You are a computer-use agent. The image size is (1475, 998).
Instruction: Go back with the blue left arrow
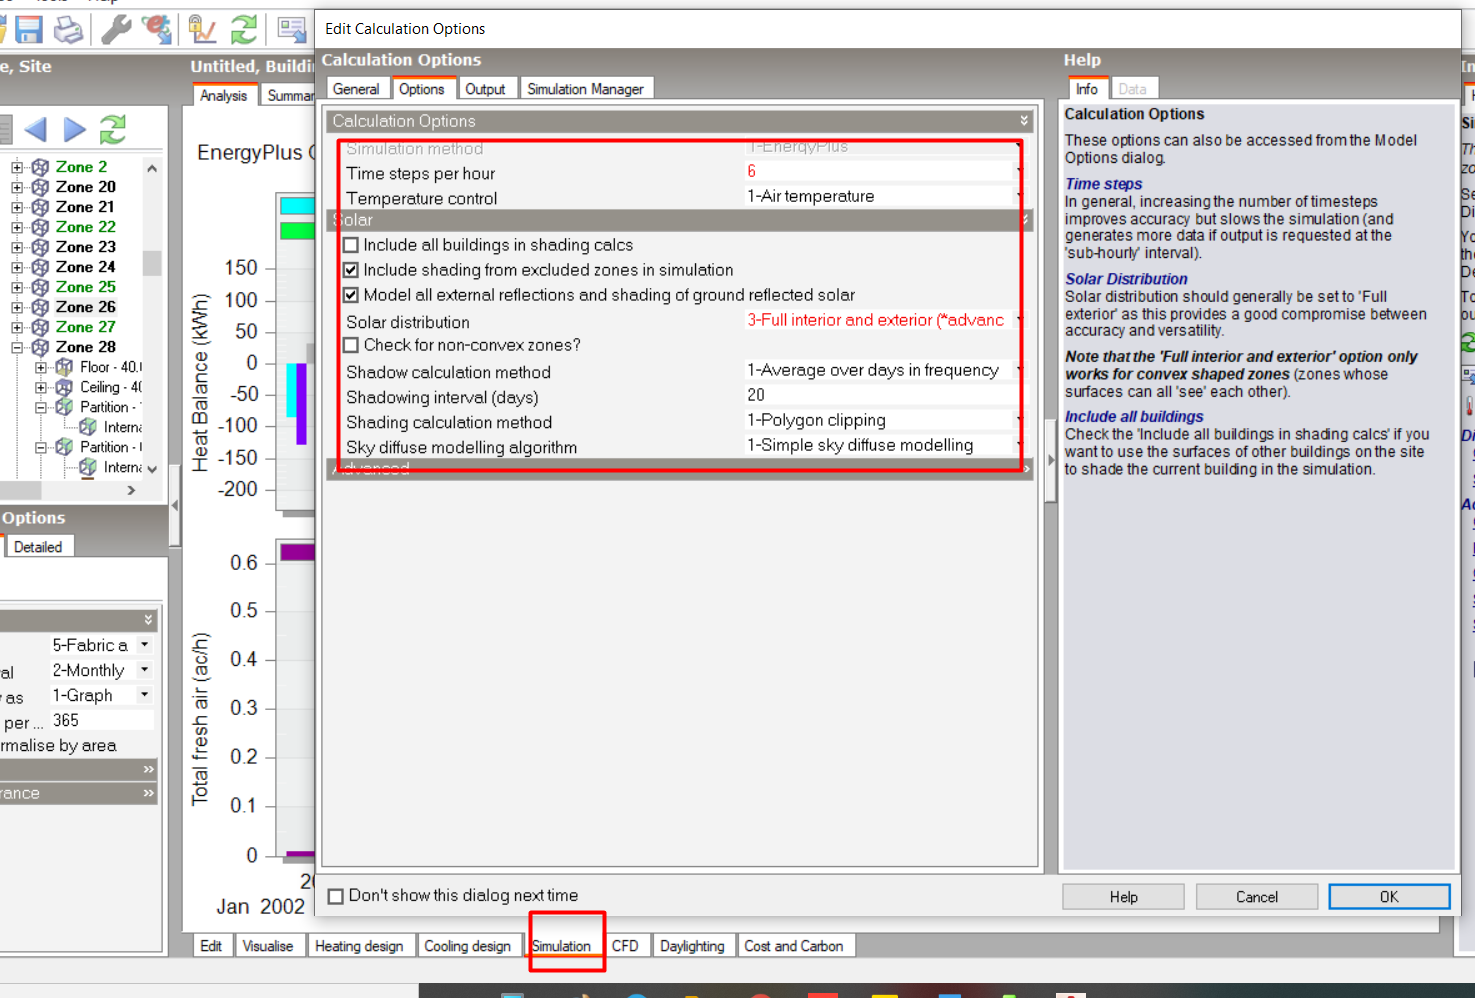tap(35, 129)
